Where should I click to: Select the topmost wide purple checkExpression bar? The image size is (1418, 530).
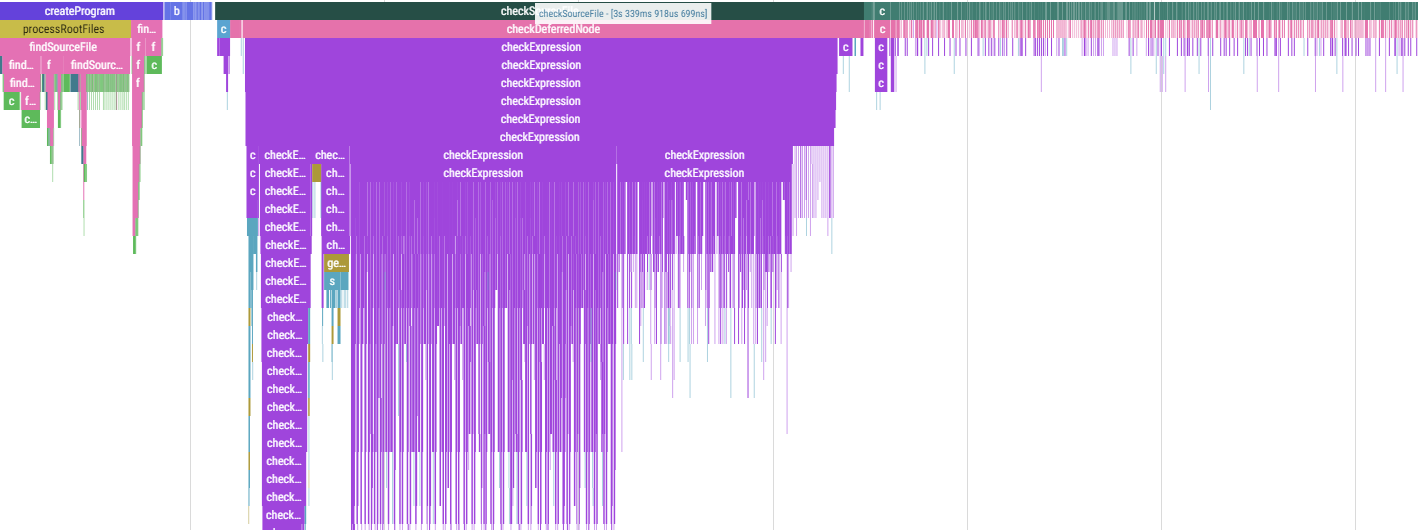[540, 47]
